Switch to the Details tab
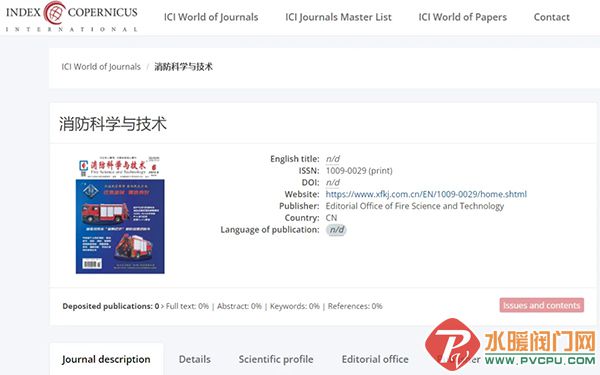The image size is (600, 375). [x=195, y=359]
